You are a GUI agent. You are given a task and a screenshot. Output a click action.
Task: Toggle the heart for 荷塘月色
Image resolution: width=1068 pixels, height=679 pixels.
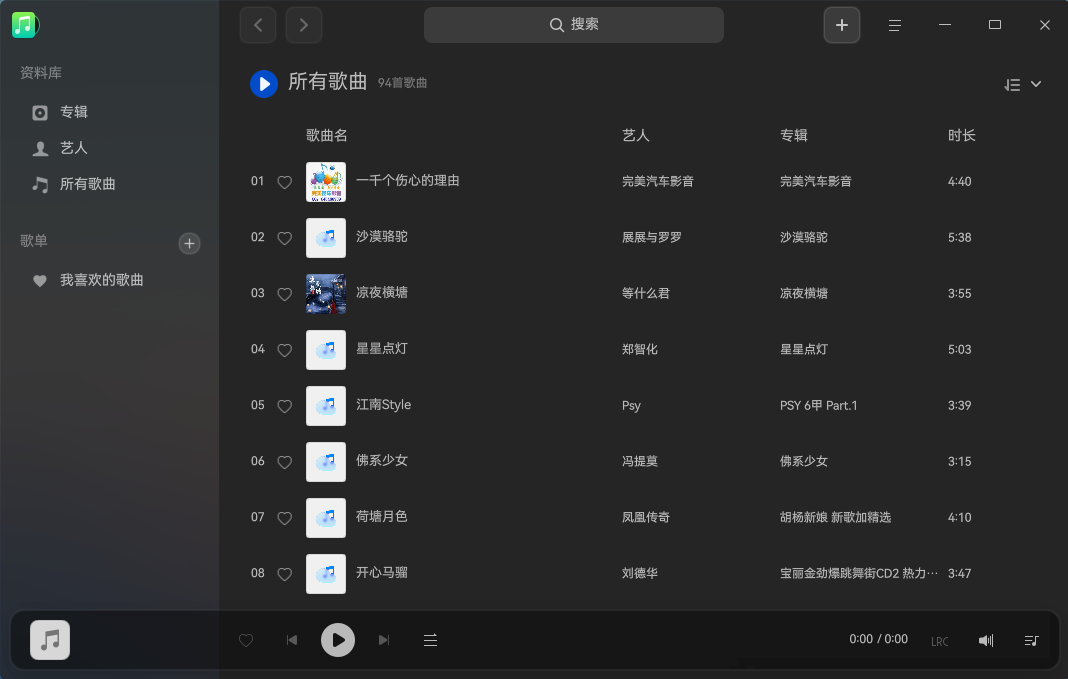(285, 518)
